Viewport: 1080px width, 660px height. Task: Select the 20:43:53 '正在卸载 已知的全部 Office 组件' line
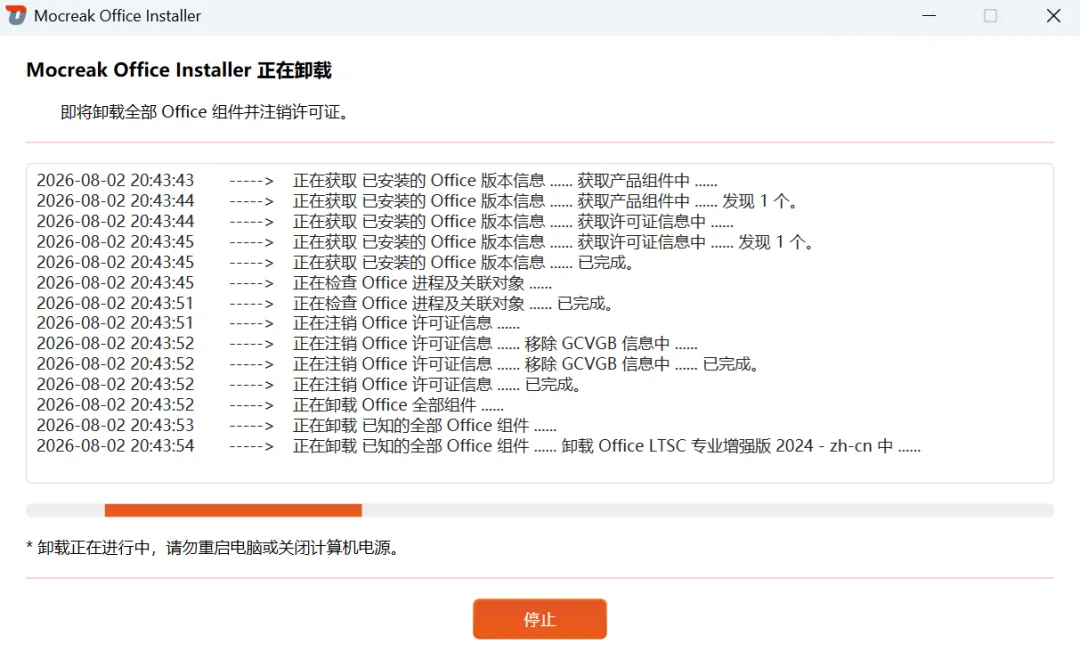pyautogui.click(x=297, y=426)
